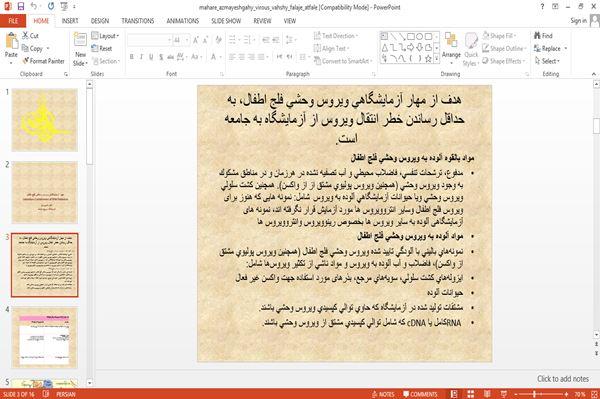Open Quick Styles gallery
Viewport: 600px width, 399px height.
click(471, 49)
